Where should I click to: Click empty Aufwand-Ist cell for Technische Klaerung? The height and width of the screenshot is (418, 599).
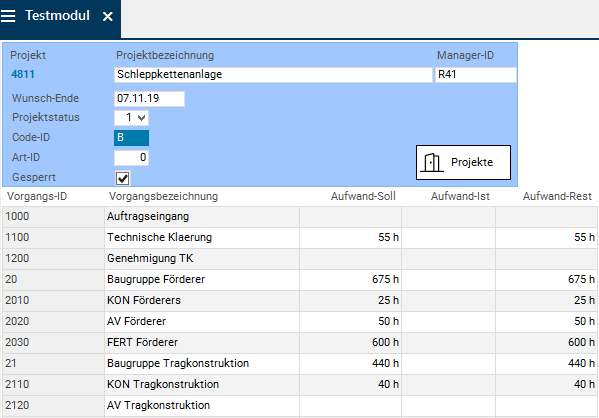[448, 238]
